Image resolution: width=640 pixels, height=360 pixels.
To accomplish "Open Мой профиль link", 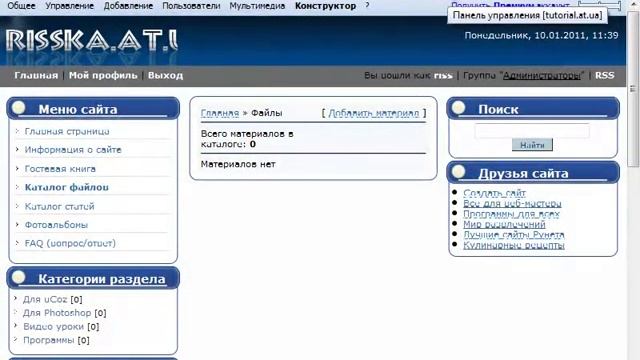I will [103, 76].
